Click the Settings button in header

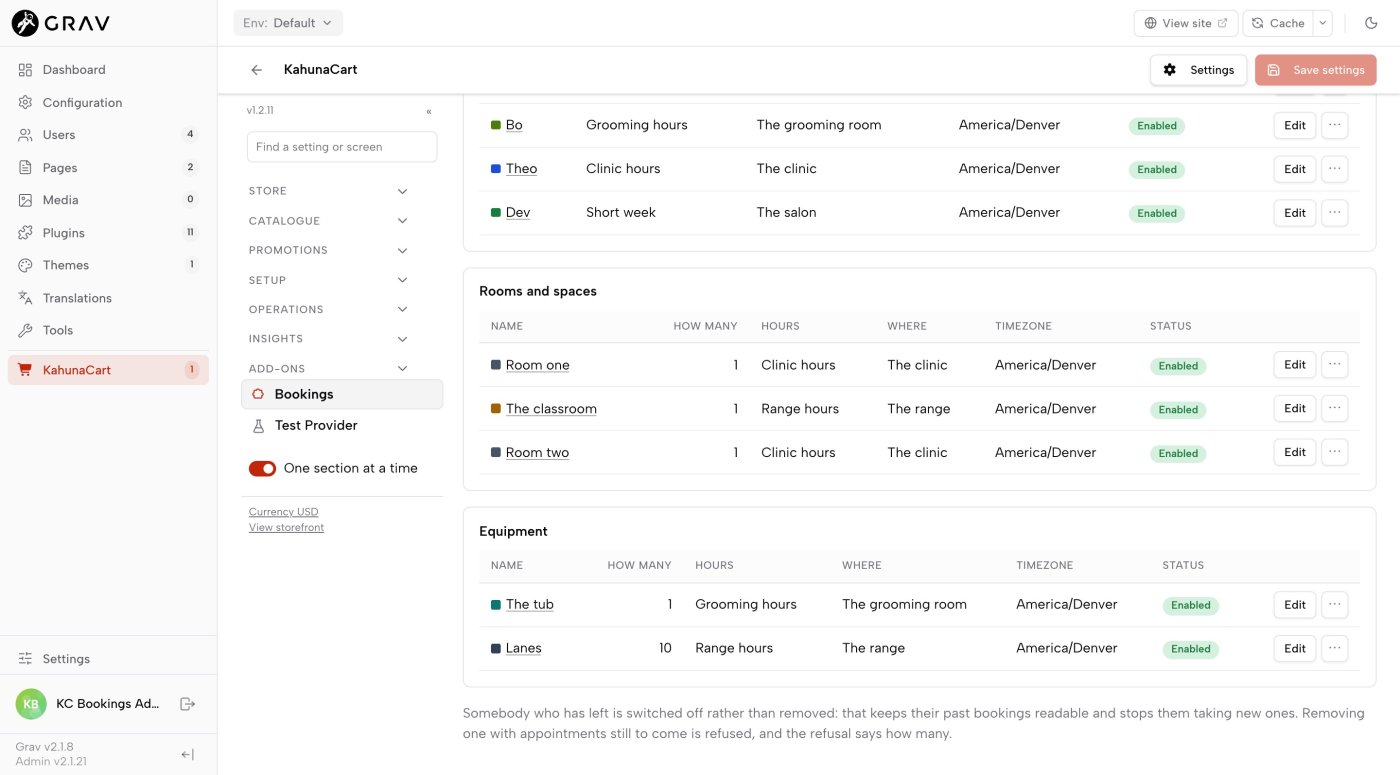[x=1198, y=70]
